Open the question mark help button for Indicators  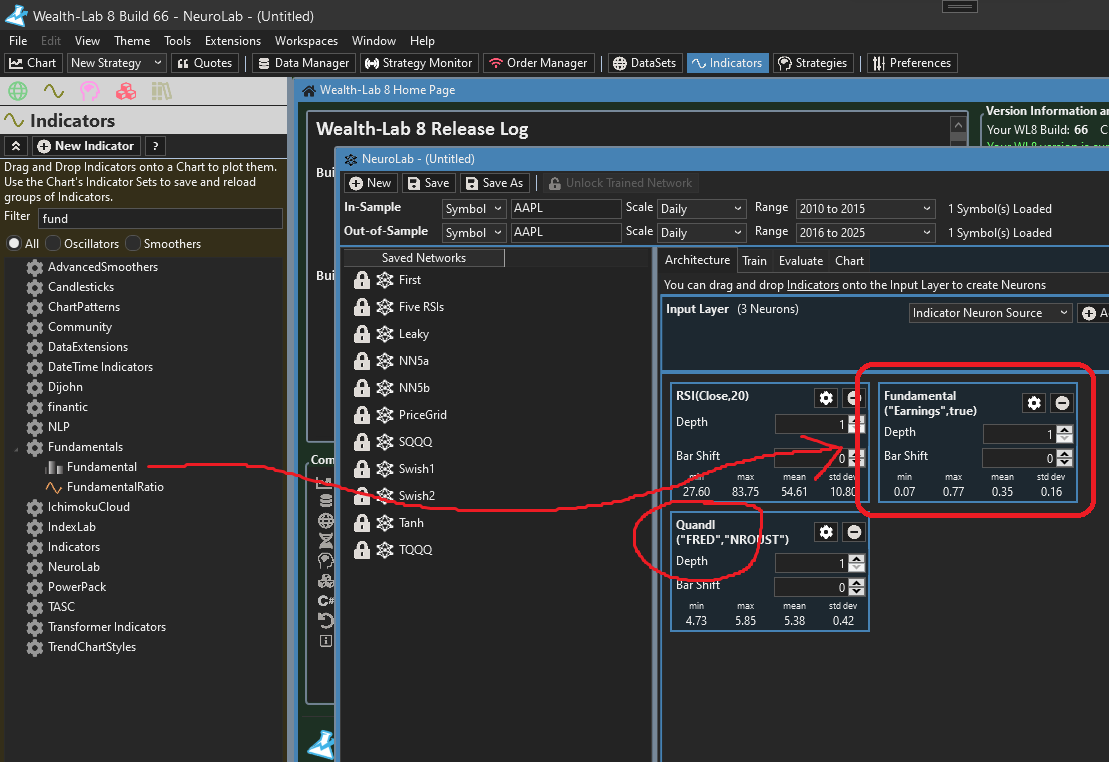pos(156,146)
